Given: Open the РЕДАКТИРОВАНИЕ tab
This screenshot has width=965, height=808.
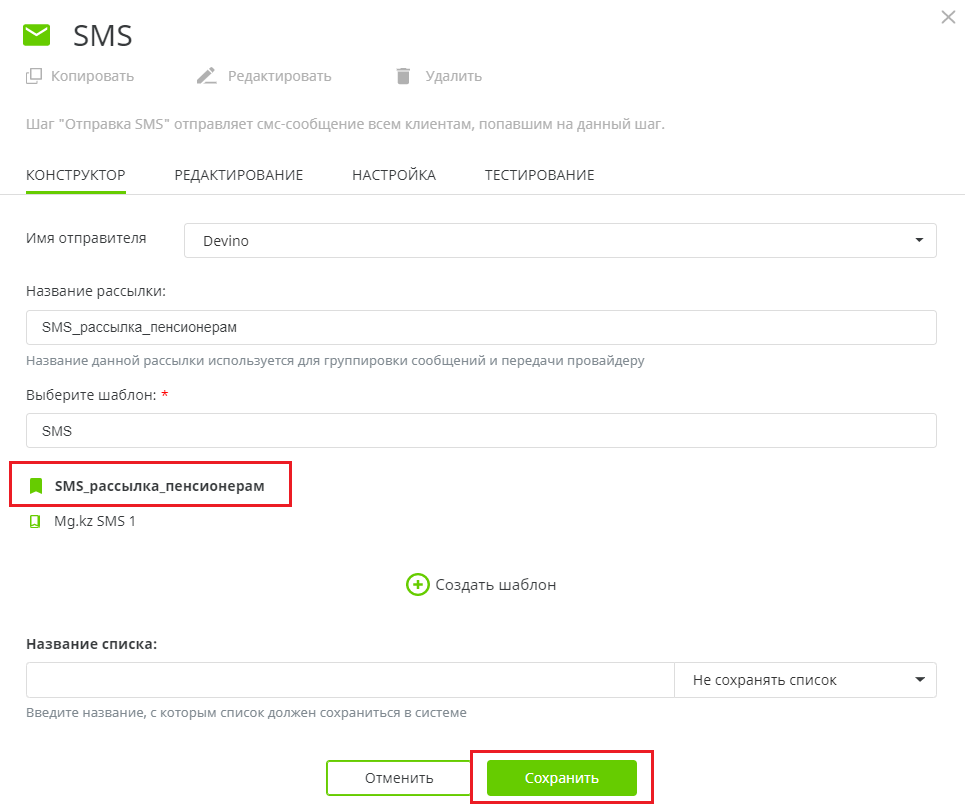Looking at the screenshot, I should click(238, 175).
